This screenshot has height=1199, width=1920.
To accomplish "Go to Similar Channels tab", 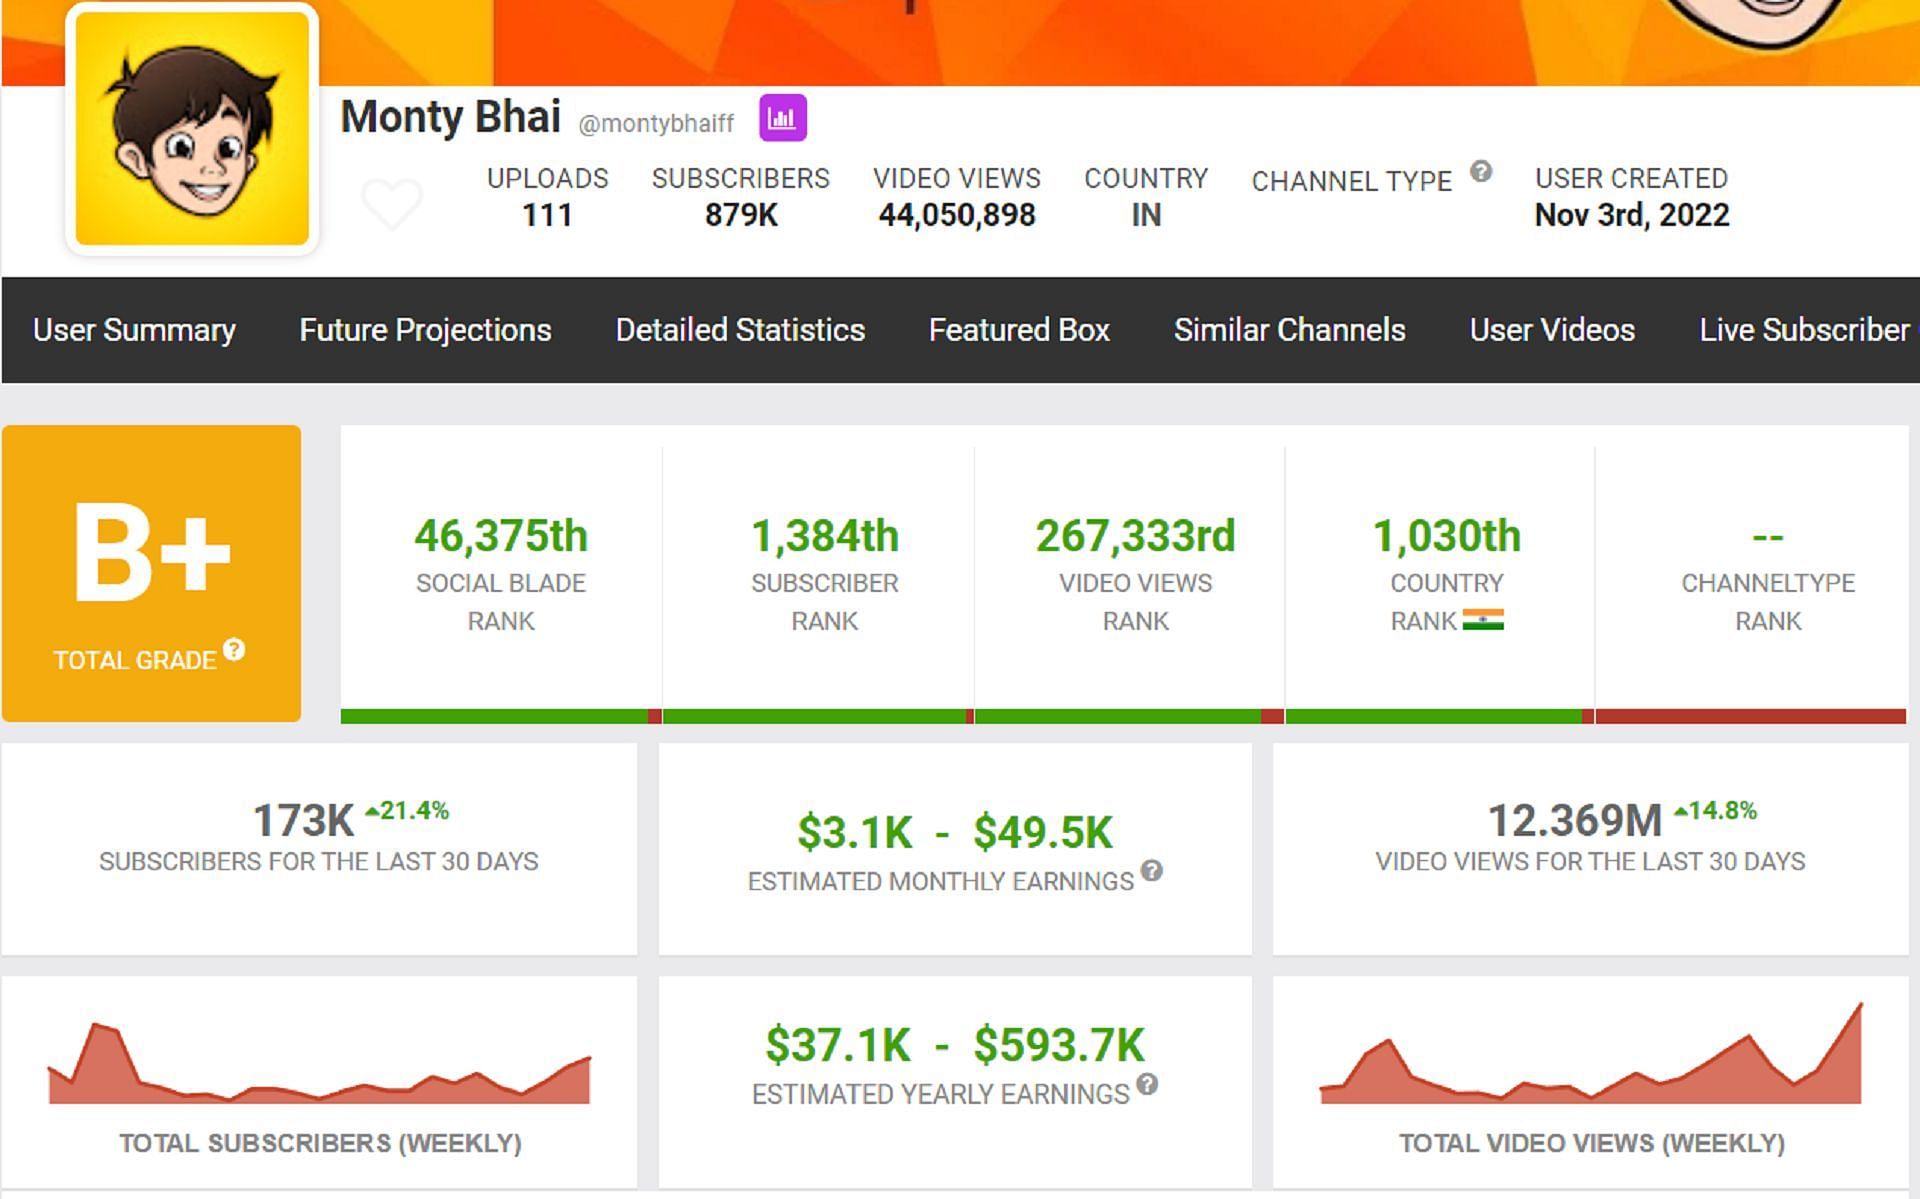I will [1289, 330].
